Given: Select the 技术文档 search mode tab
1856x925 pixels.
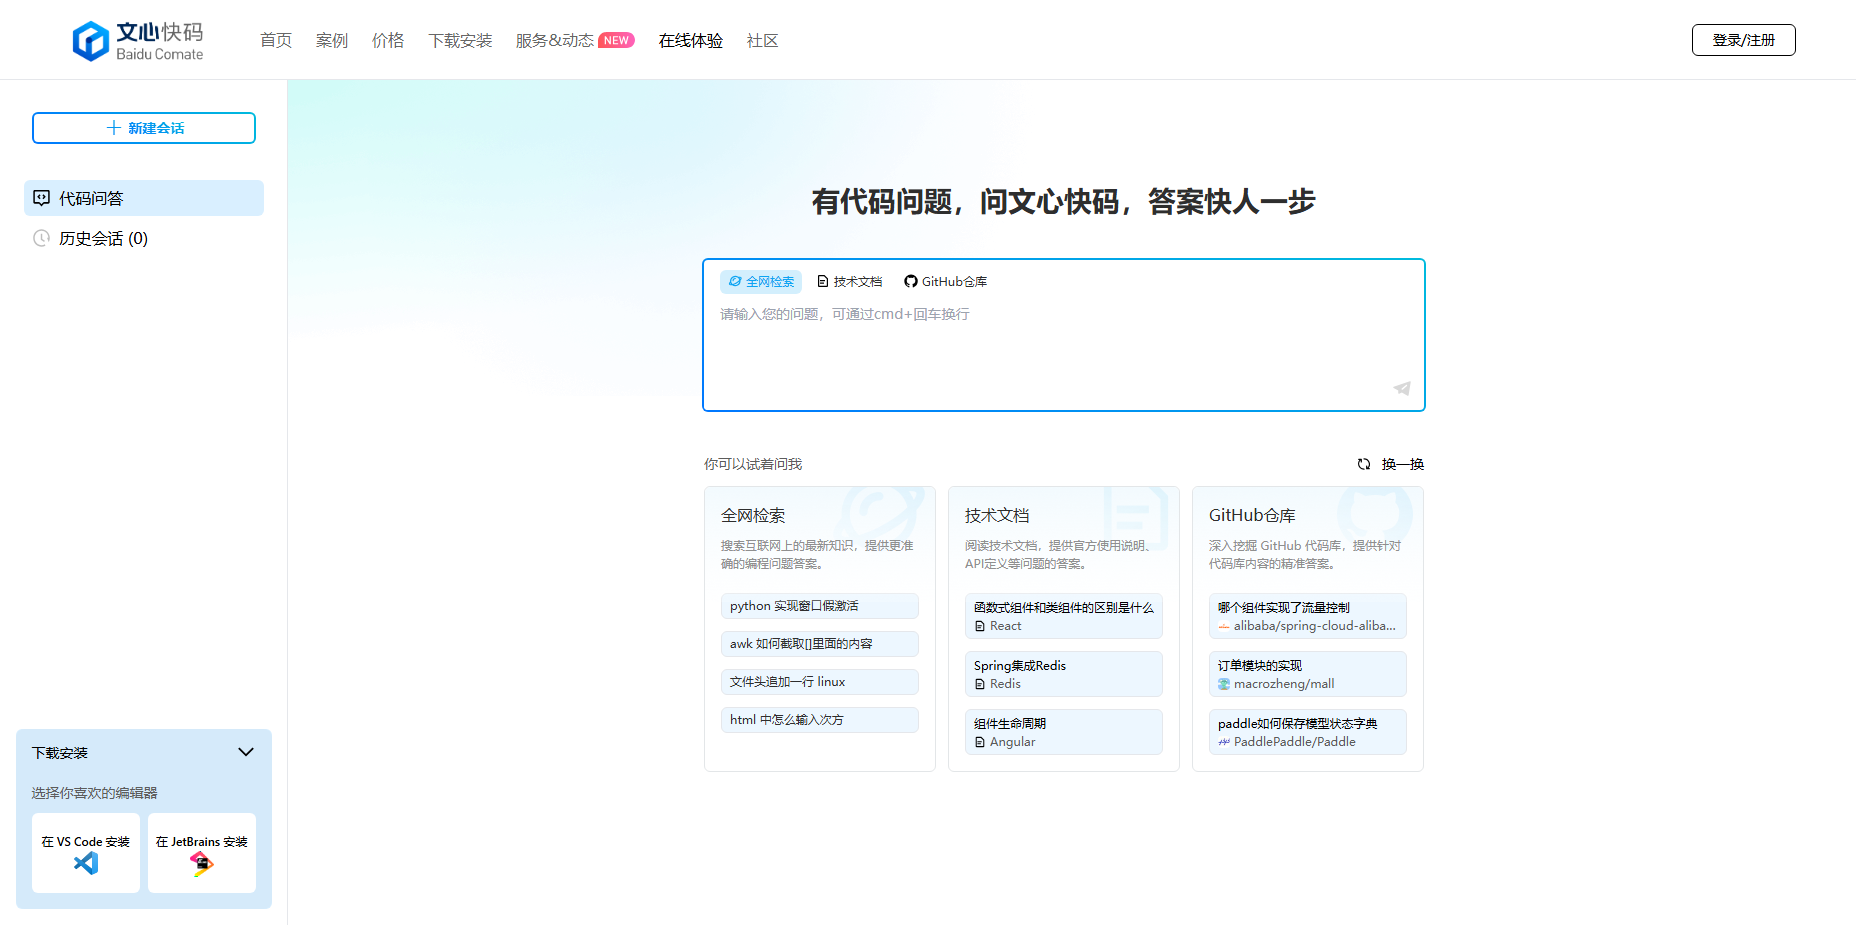Looking at the screenshot, I should [x=850, y=282].
